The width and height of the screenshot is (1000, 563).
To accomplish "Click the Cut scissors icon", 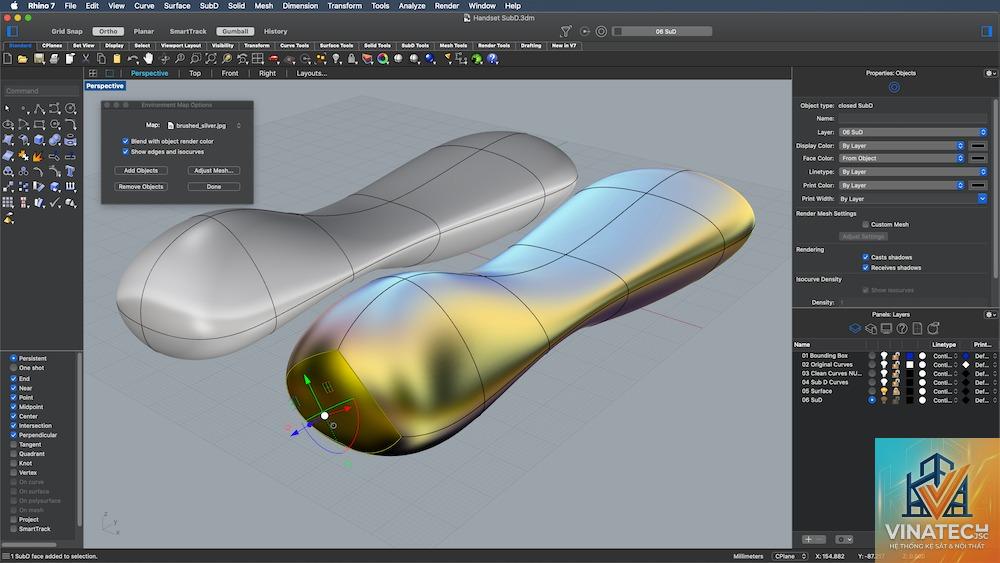I will [85, 59].
